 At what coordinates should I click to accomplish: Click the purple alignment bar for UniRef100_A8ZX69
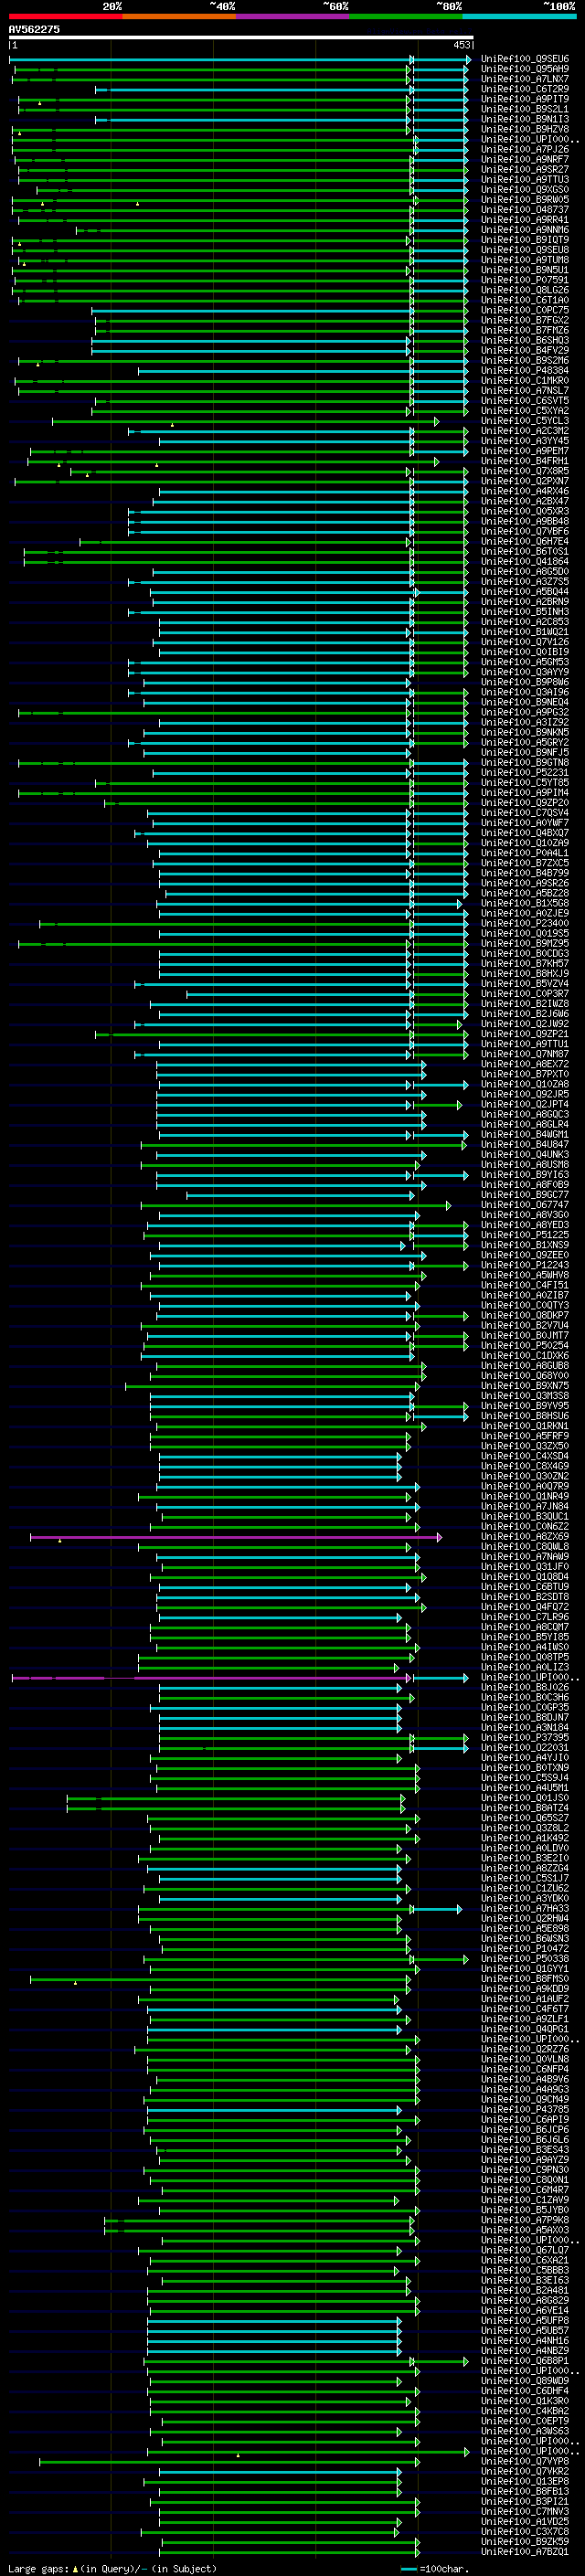coord(235,1537)
